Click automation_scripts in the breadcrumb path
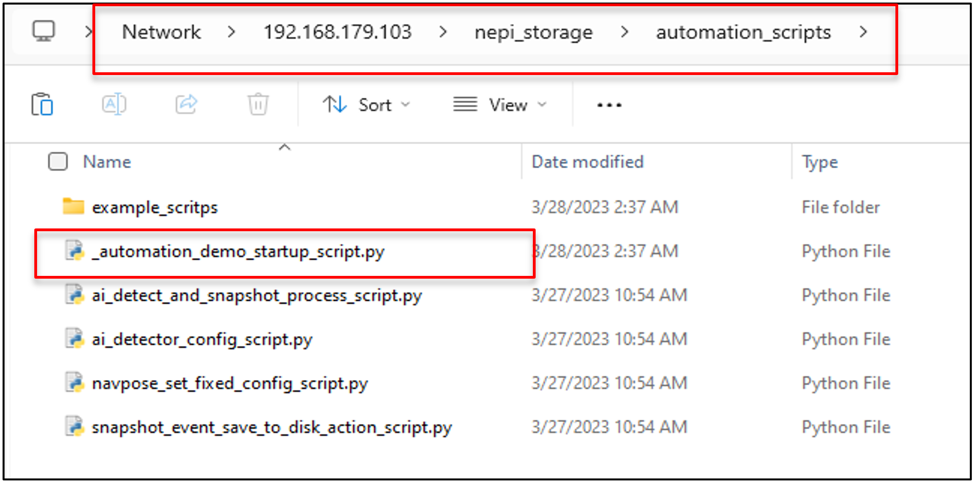The image size is (974, 483). [744, 32]
